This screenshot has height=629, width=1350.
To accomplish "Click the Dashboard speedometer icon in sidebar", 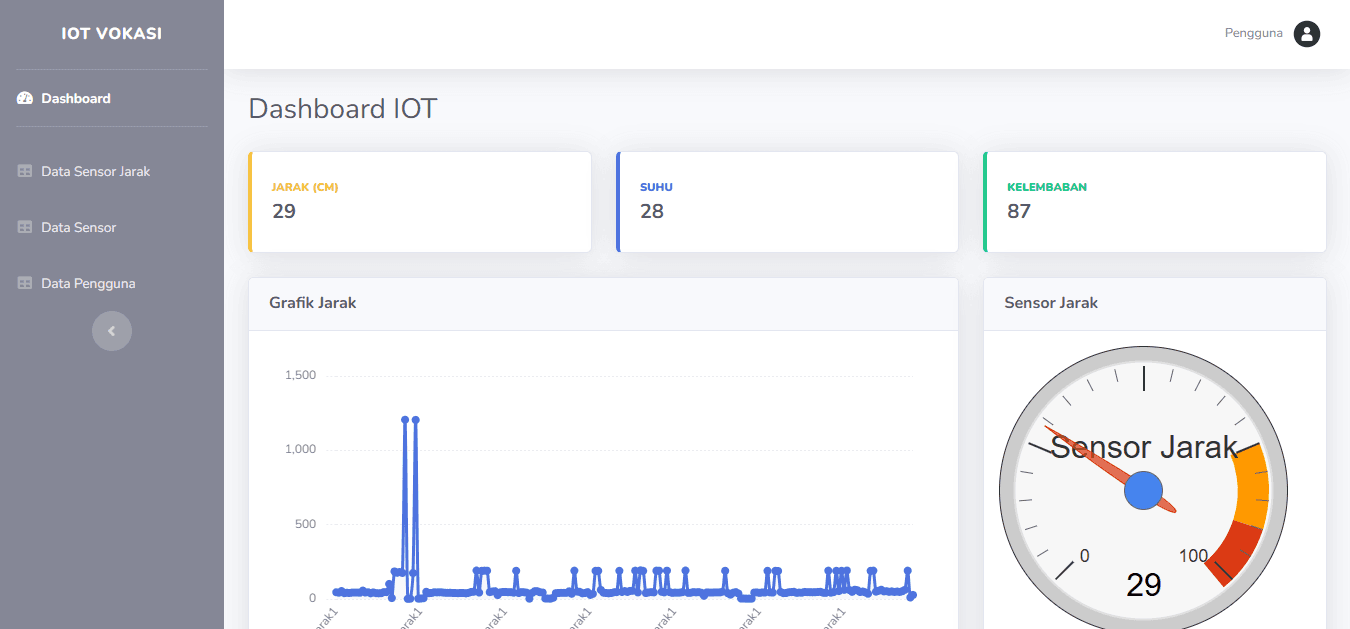I will coord(23,97).
